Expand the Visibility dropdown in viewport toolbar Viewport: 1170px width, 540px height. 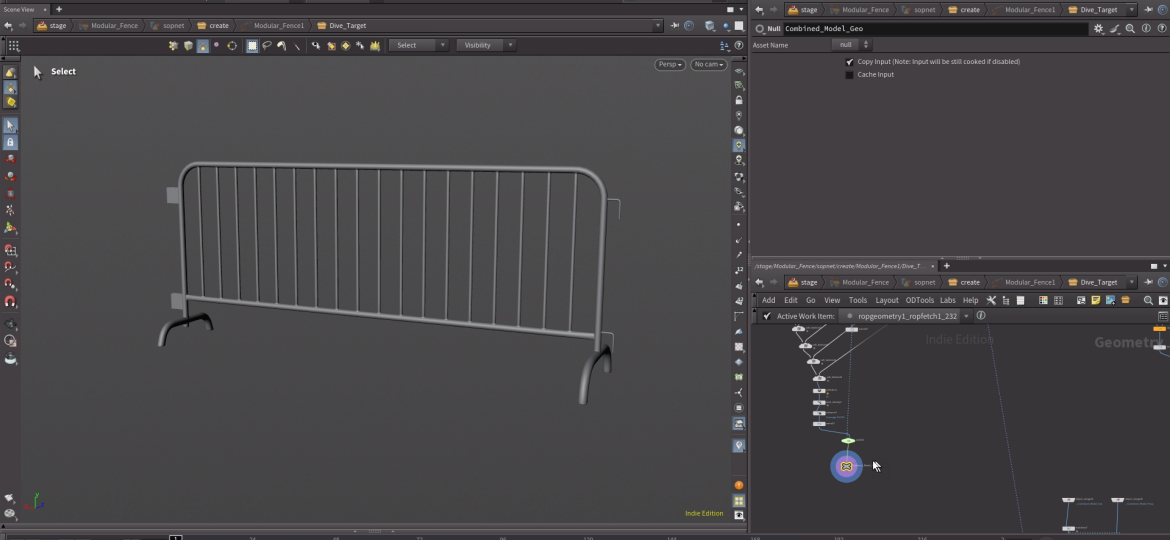pyautogui.click(x=486, y=45)
